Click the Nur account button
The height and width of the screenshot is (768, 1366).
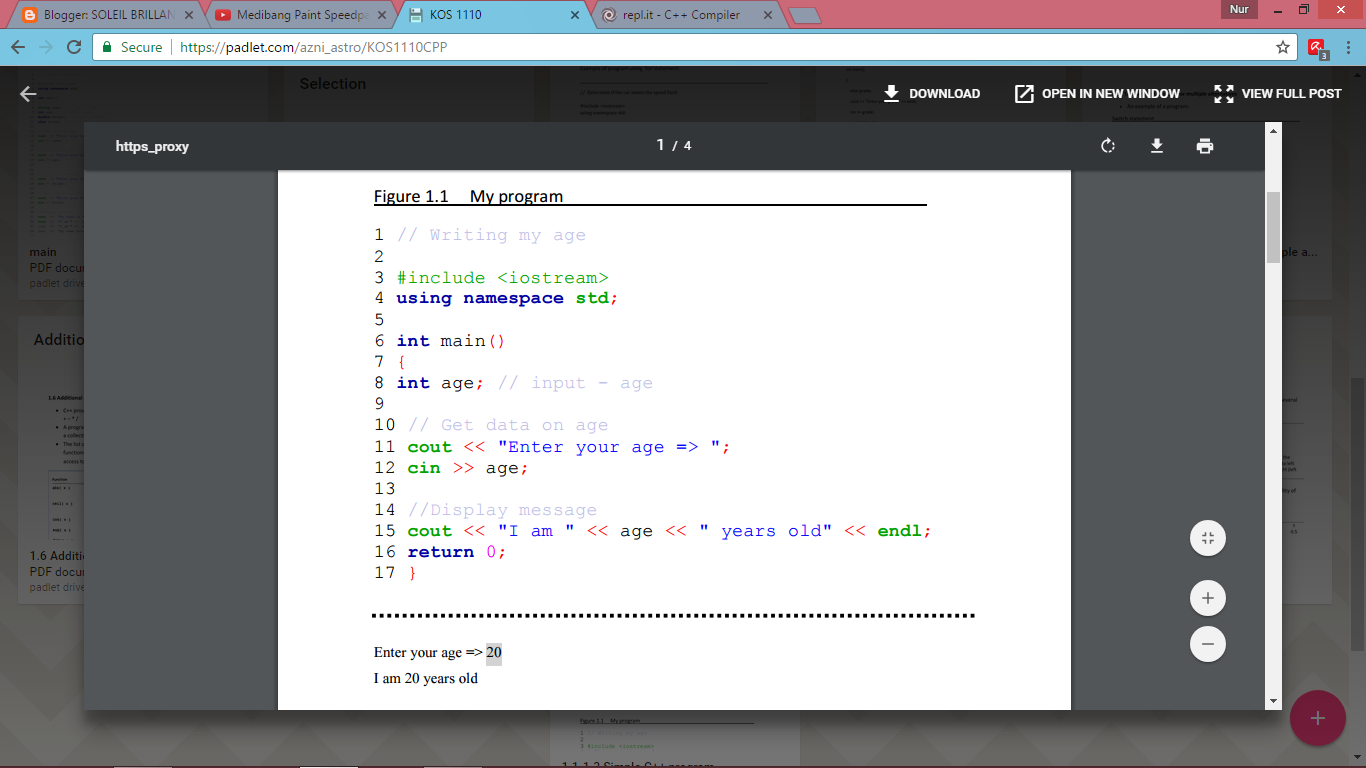[1238, 9]
